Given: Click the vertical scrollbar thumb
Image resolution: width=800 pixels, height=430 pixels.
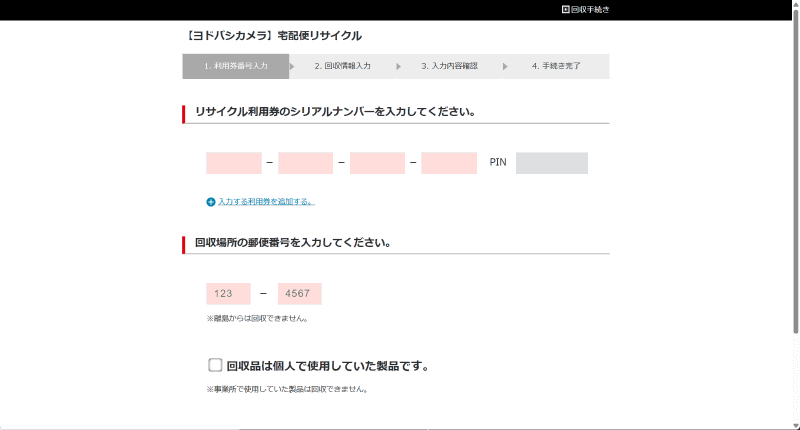Looking at the screenshot, I should 795,171.
